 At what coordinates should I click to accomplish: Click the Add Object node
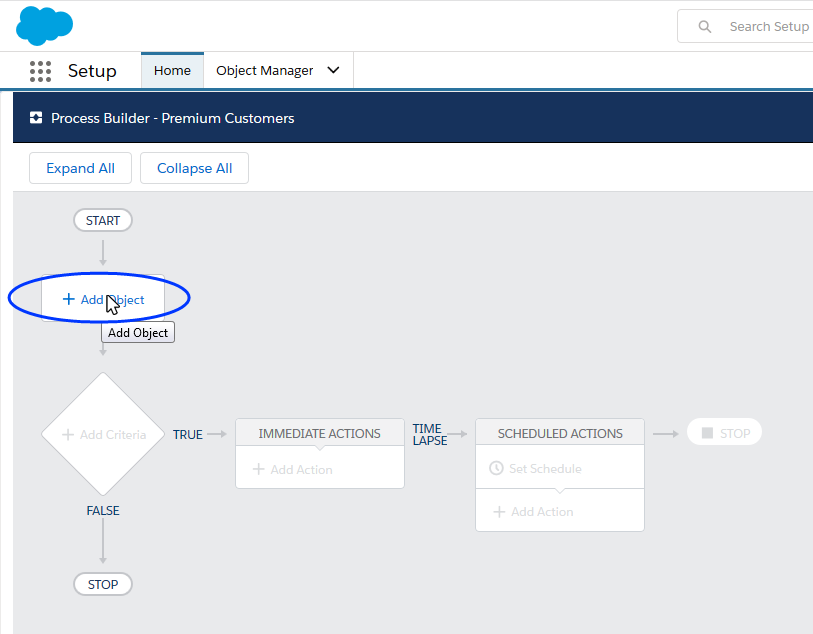coord(103,299)
